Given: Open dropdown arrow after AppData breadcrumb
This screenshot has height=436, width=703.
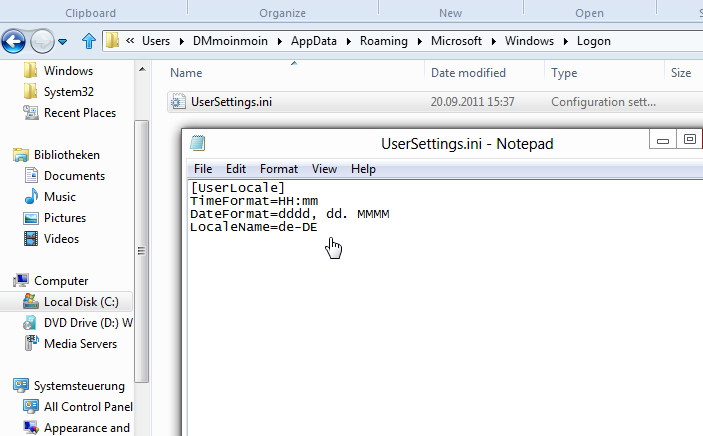Looking at the screenshot, I should (348, 41).
